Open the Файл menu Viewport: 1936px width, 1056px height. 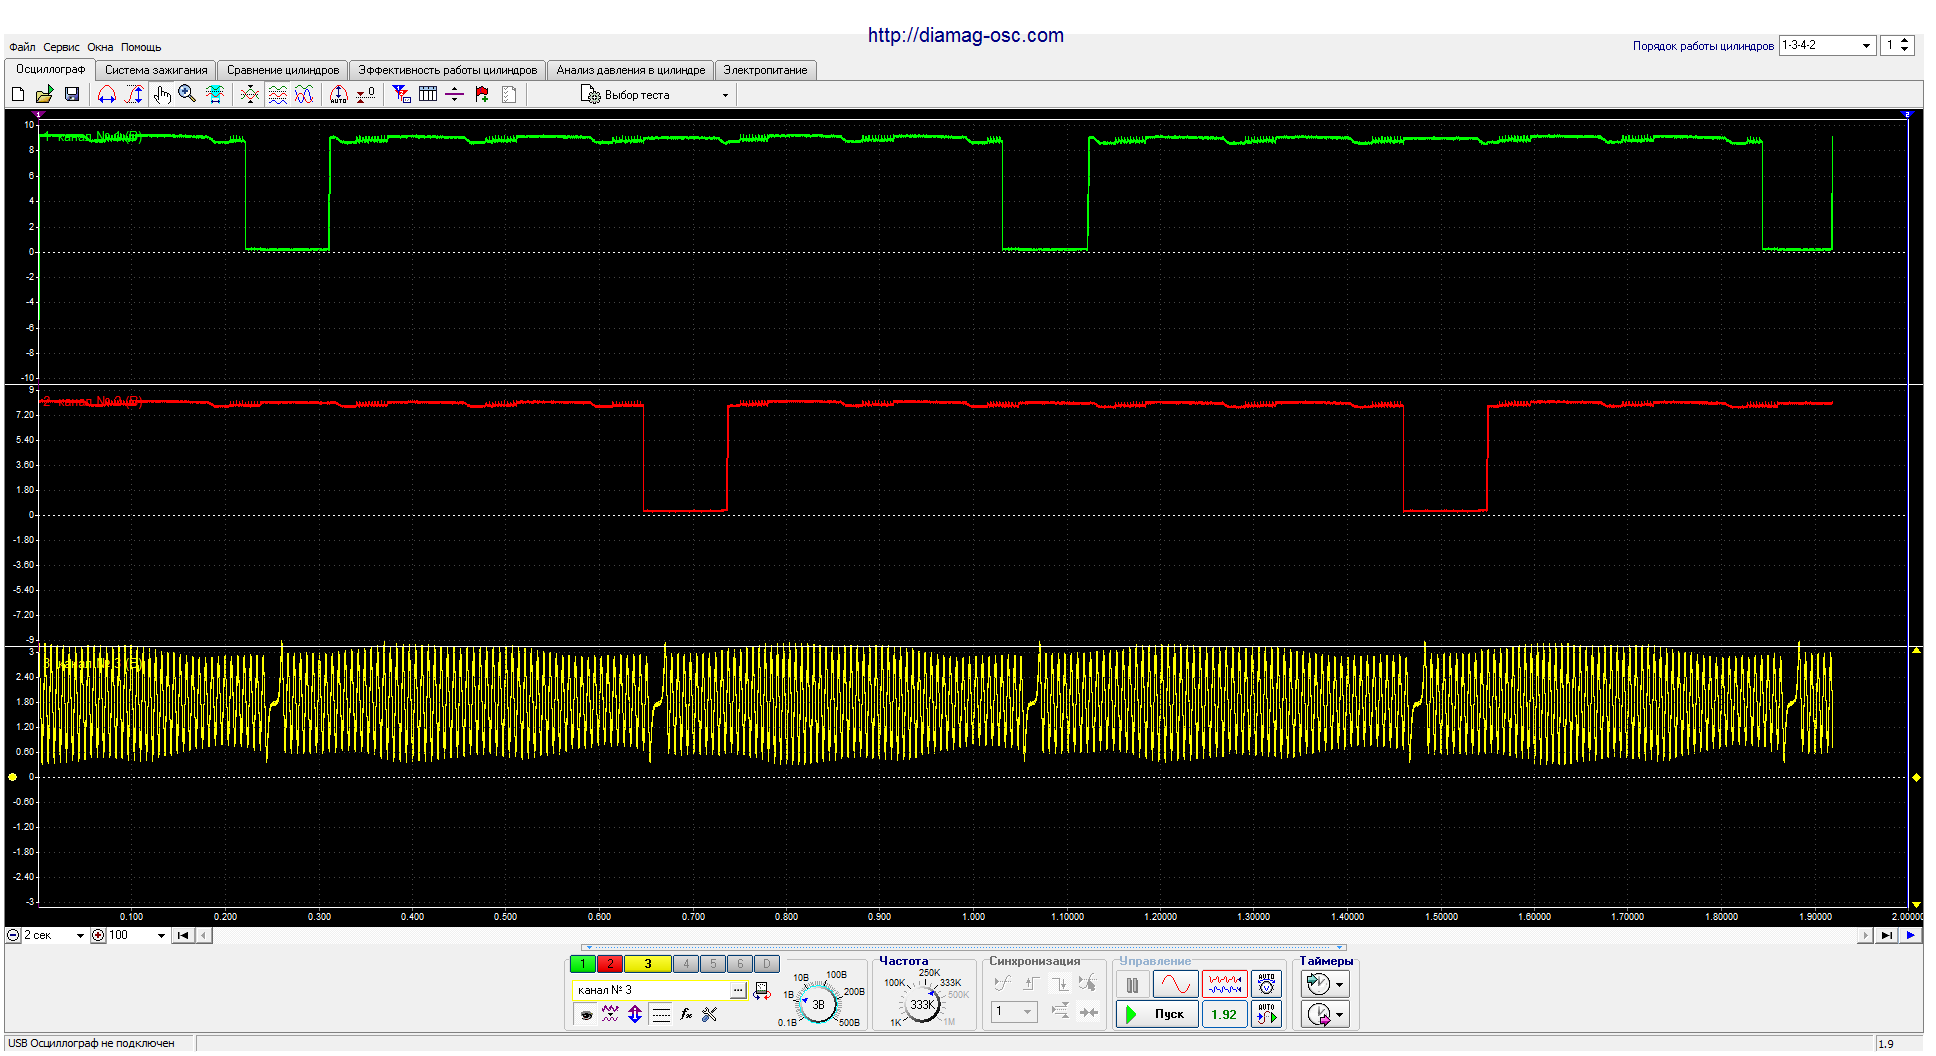click(22, 47)
